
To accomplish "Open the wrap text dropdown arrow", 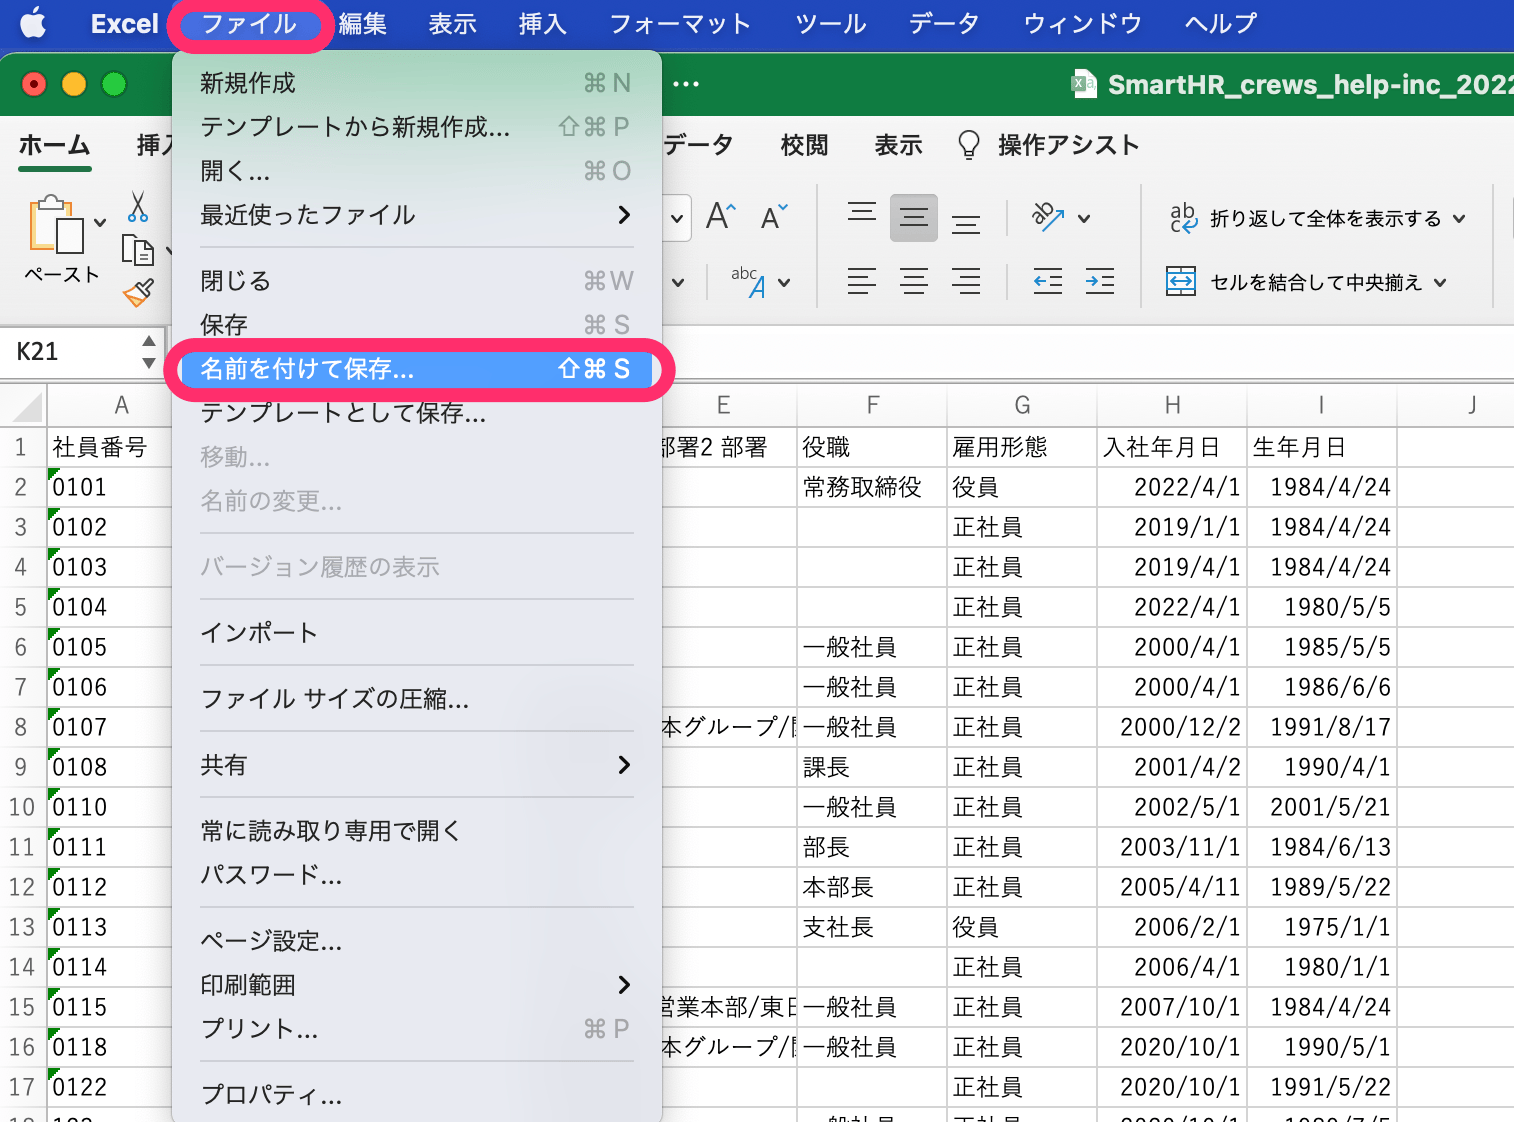I will [x=1459, y=218].
